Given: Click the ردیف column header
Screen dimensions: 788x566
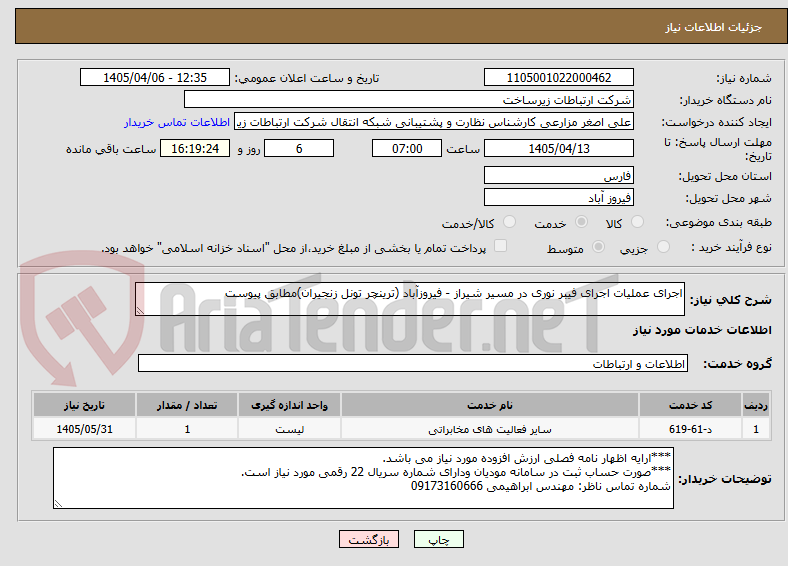Looking at the screenshot, I should pos(756,405).
